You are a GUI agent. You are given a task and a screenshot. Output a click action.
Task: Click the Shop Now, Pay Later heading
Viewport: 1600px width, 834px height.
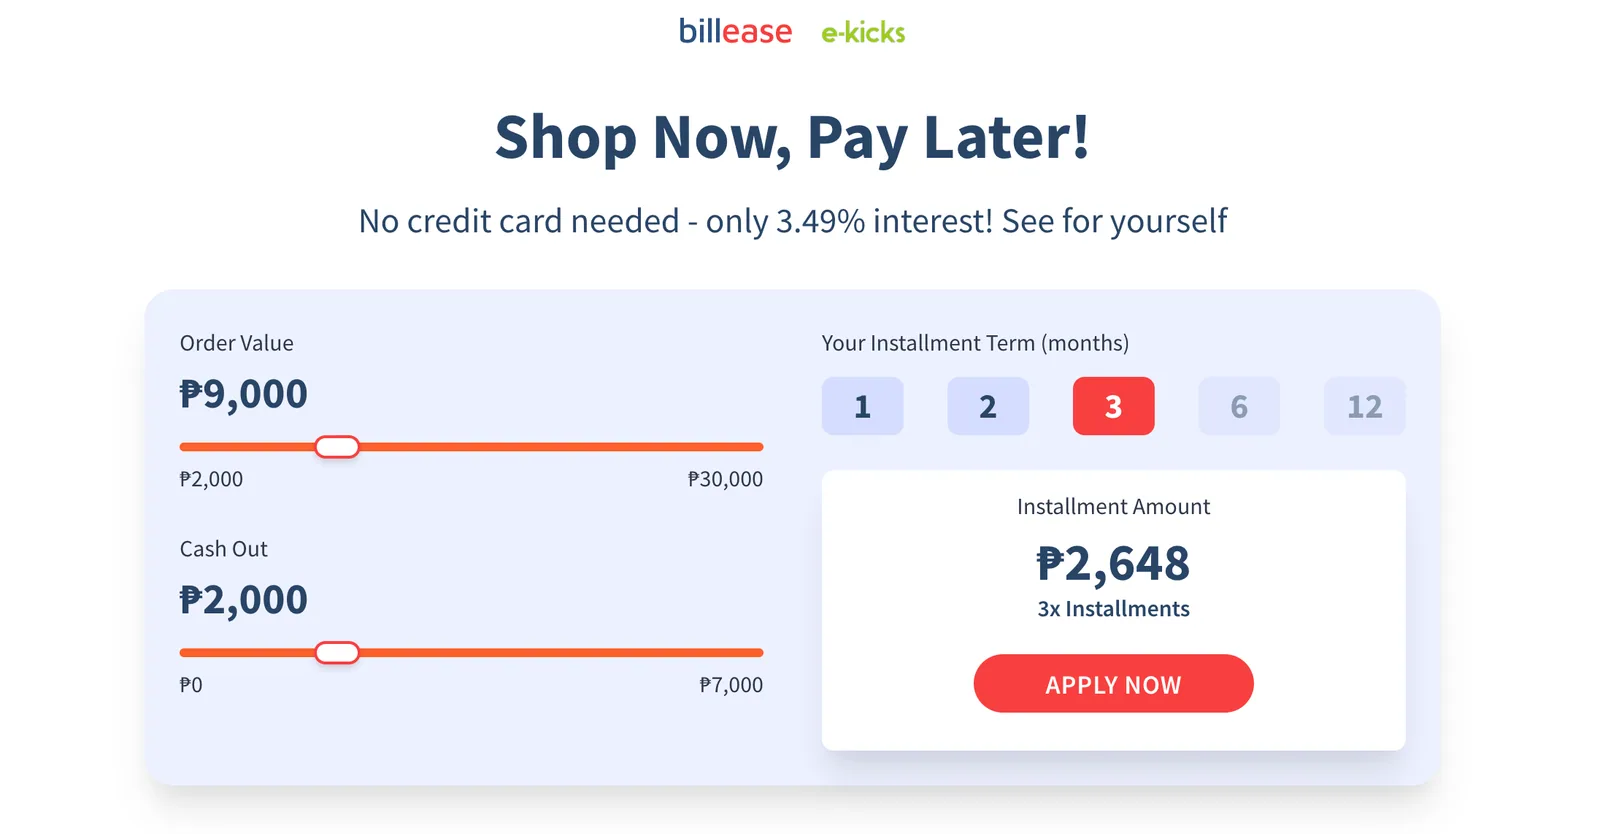[x=792, y=138]
